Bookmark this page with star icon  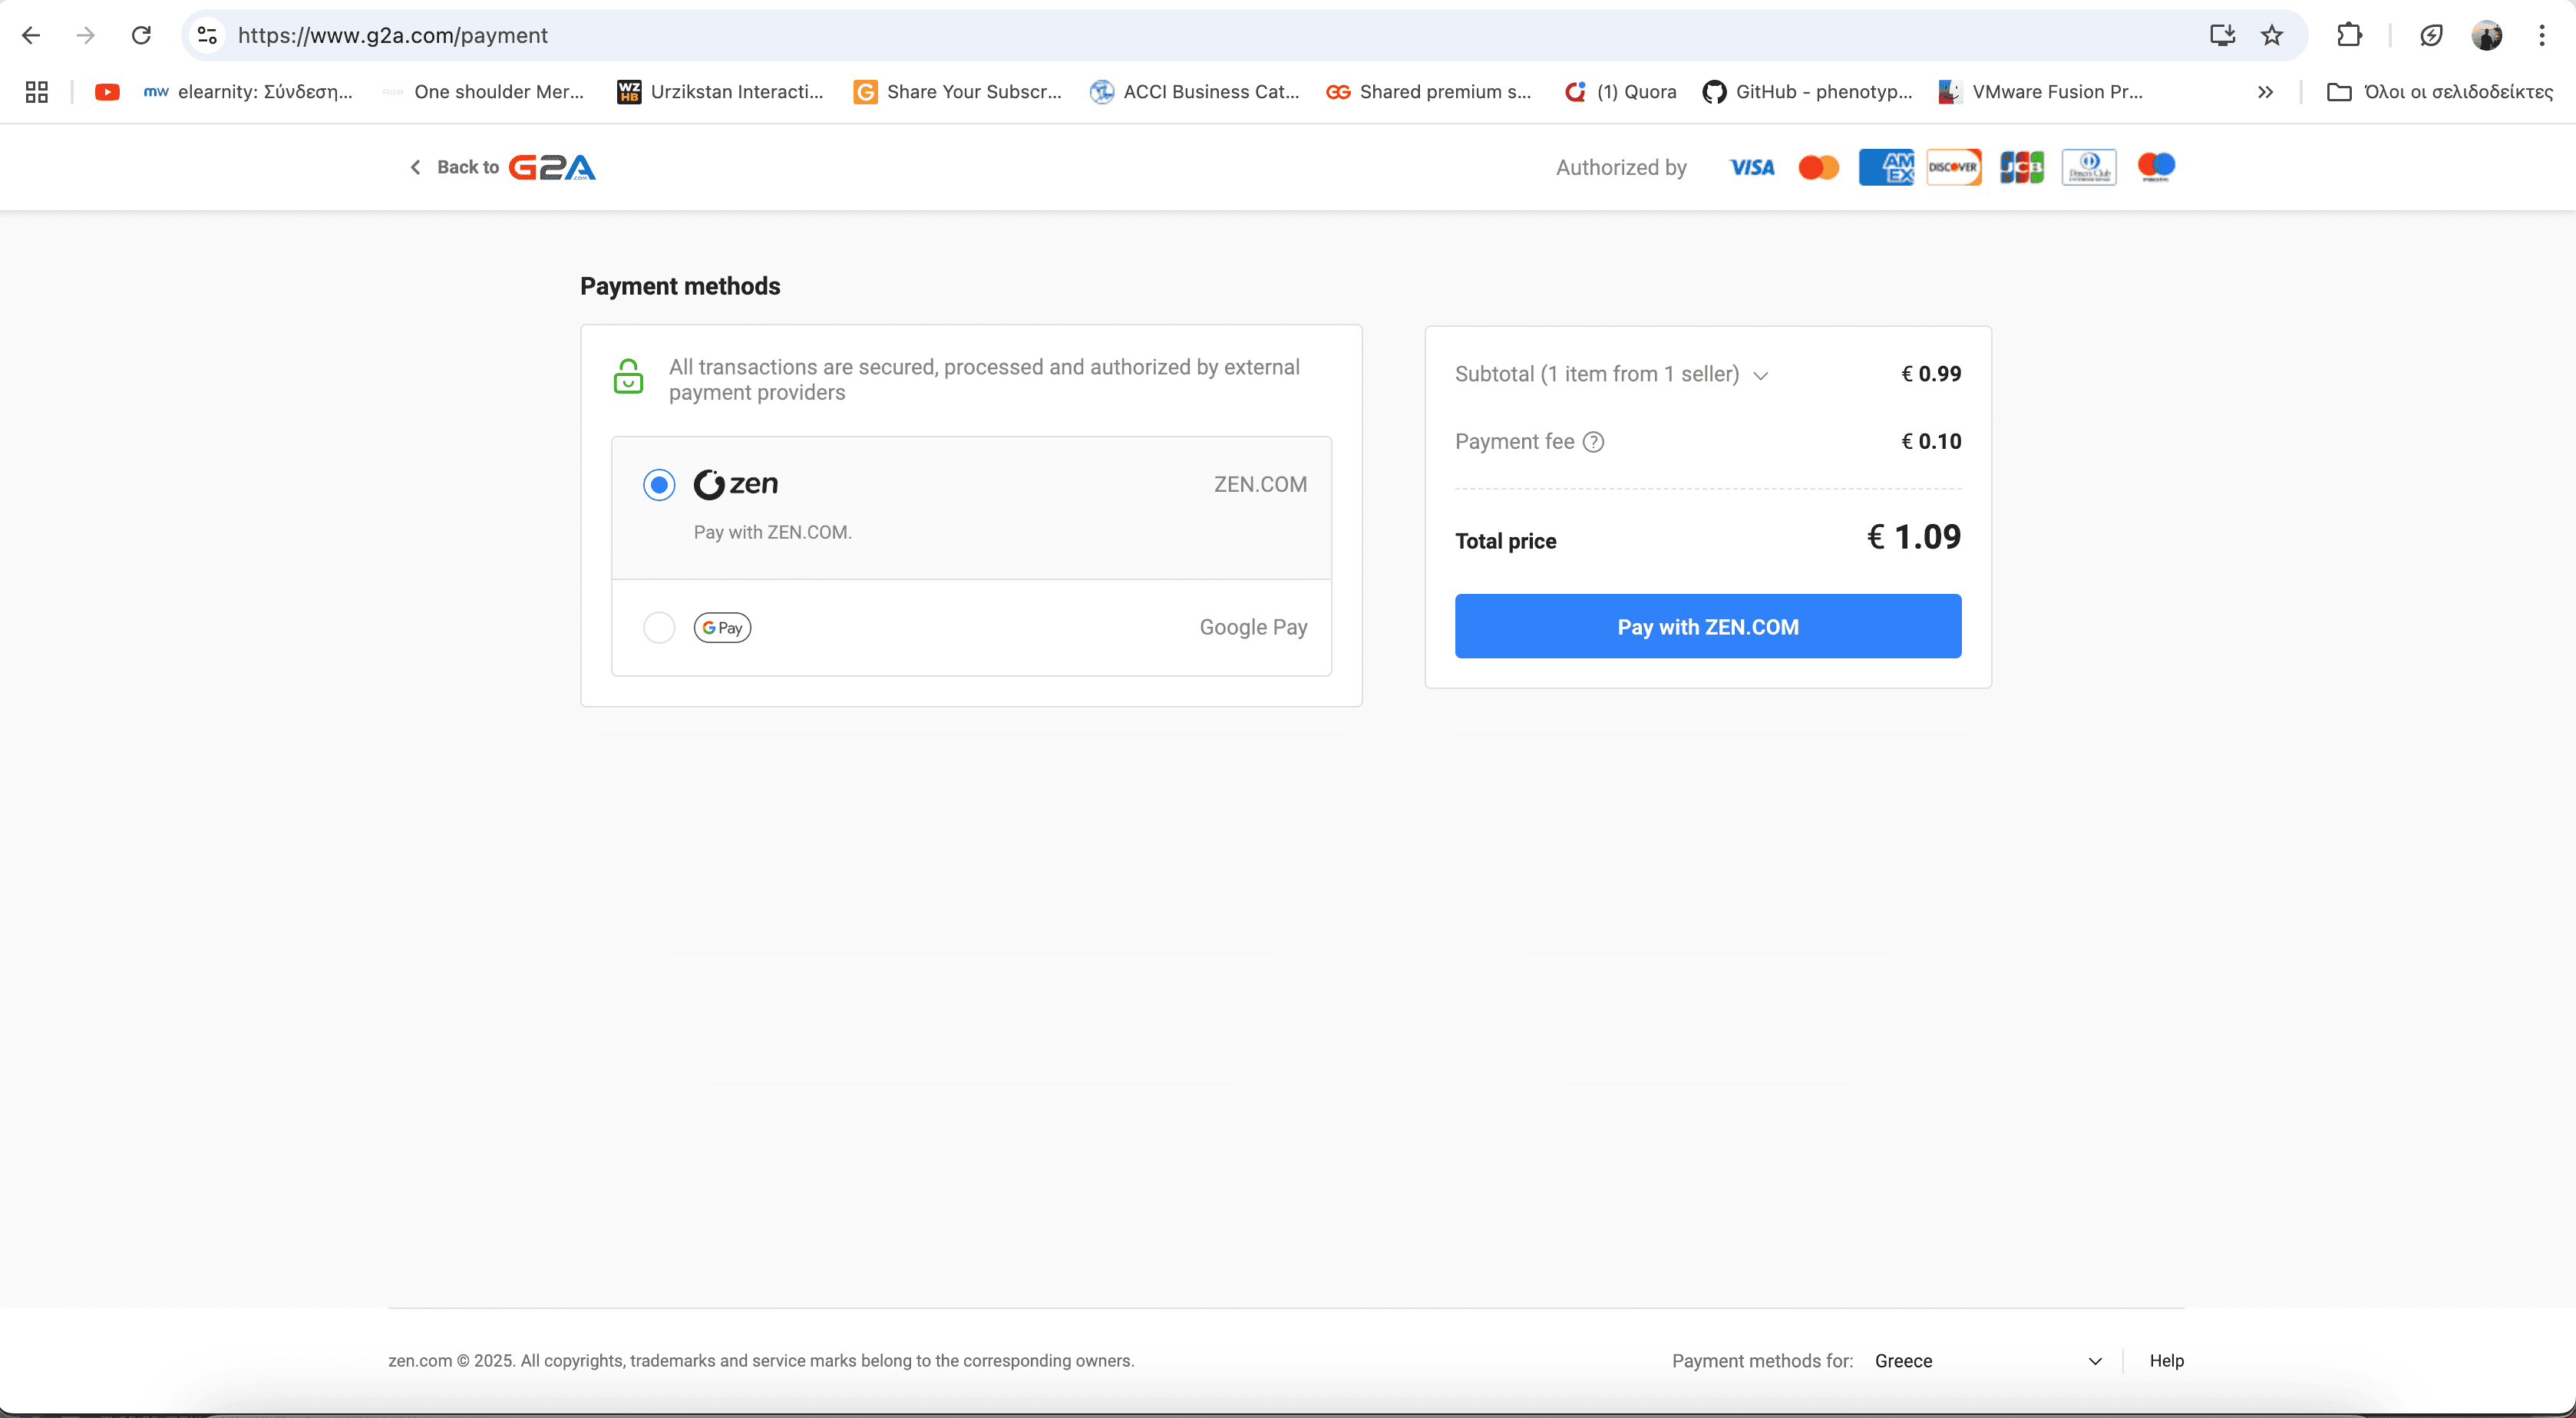click(2272, 36)
